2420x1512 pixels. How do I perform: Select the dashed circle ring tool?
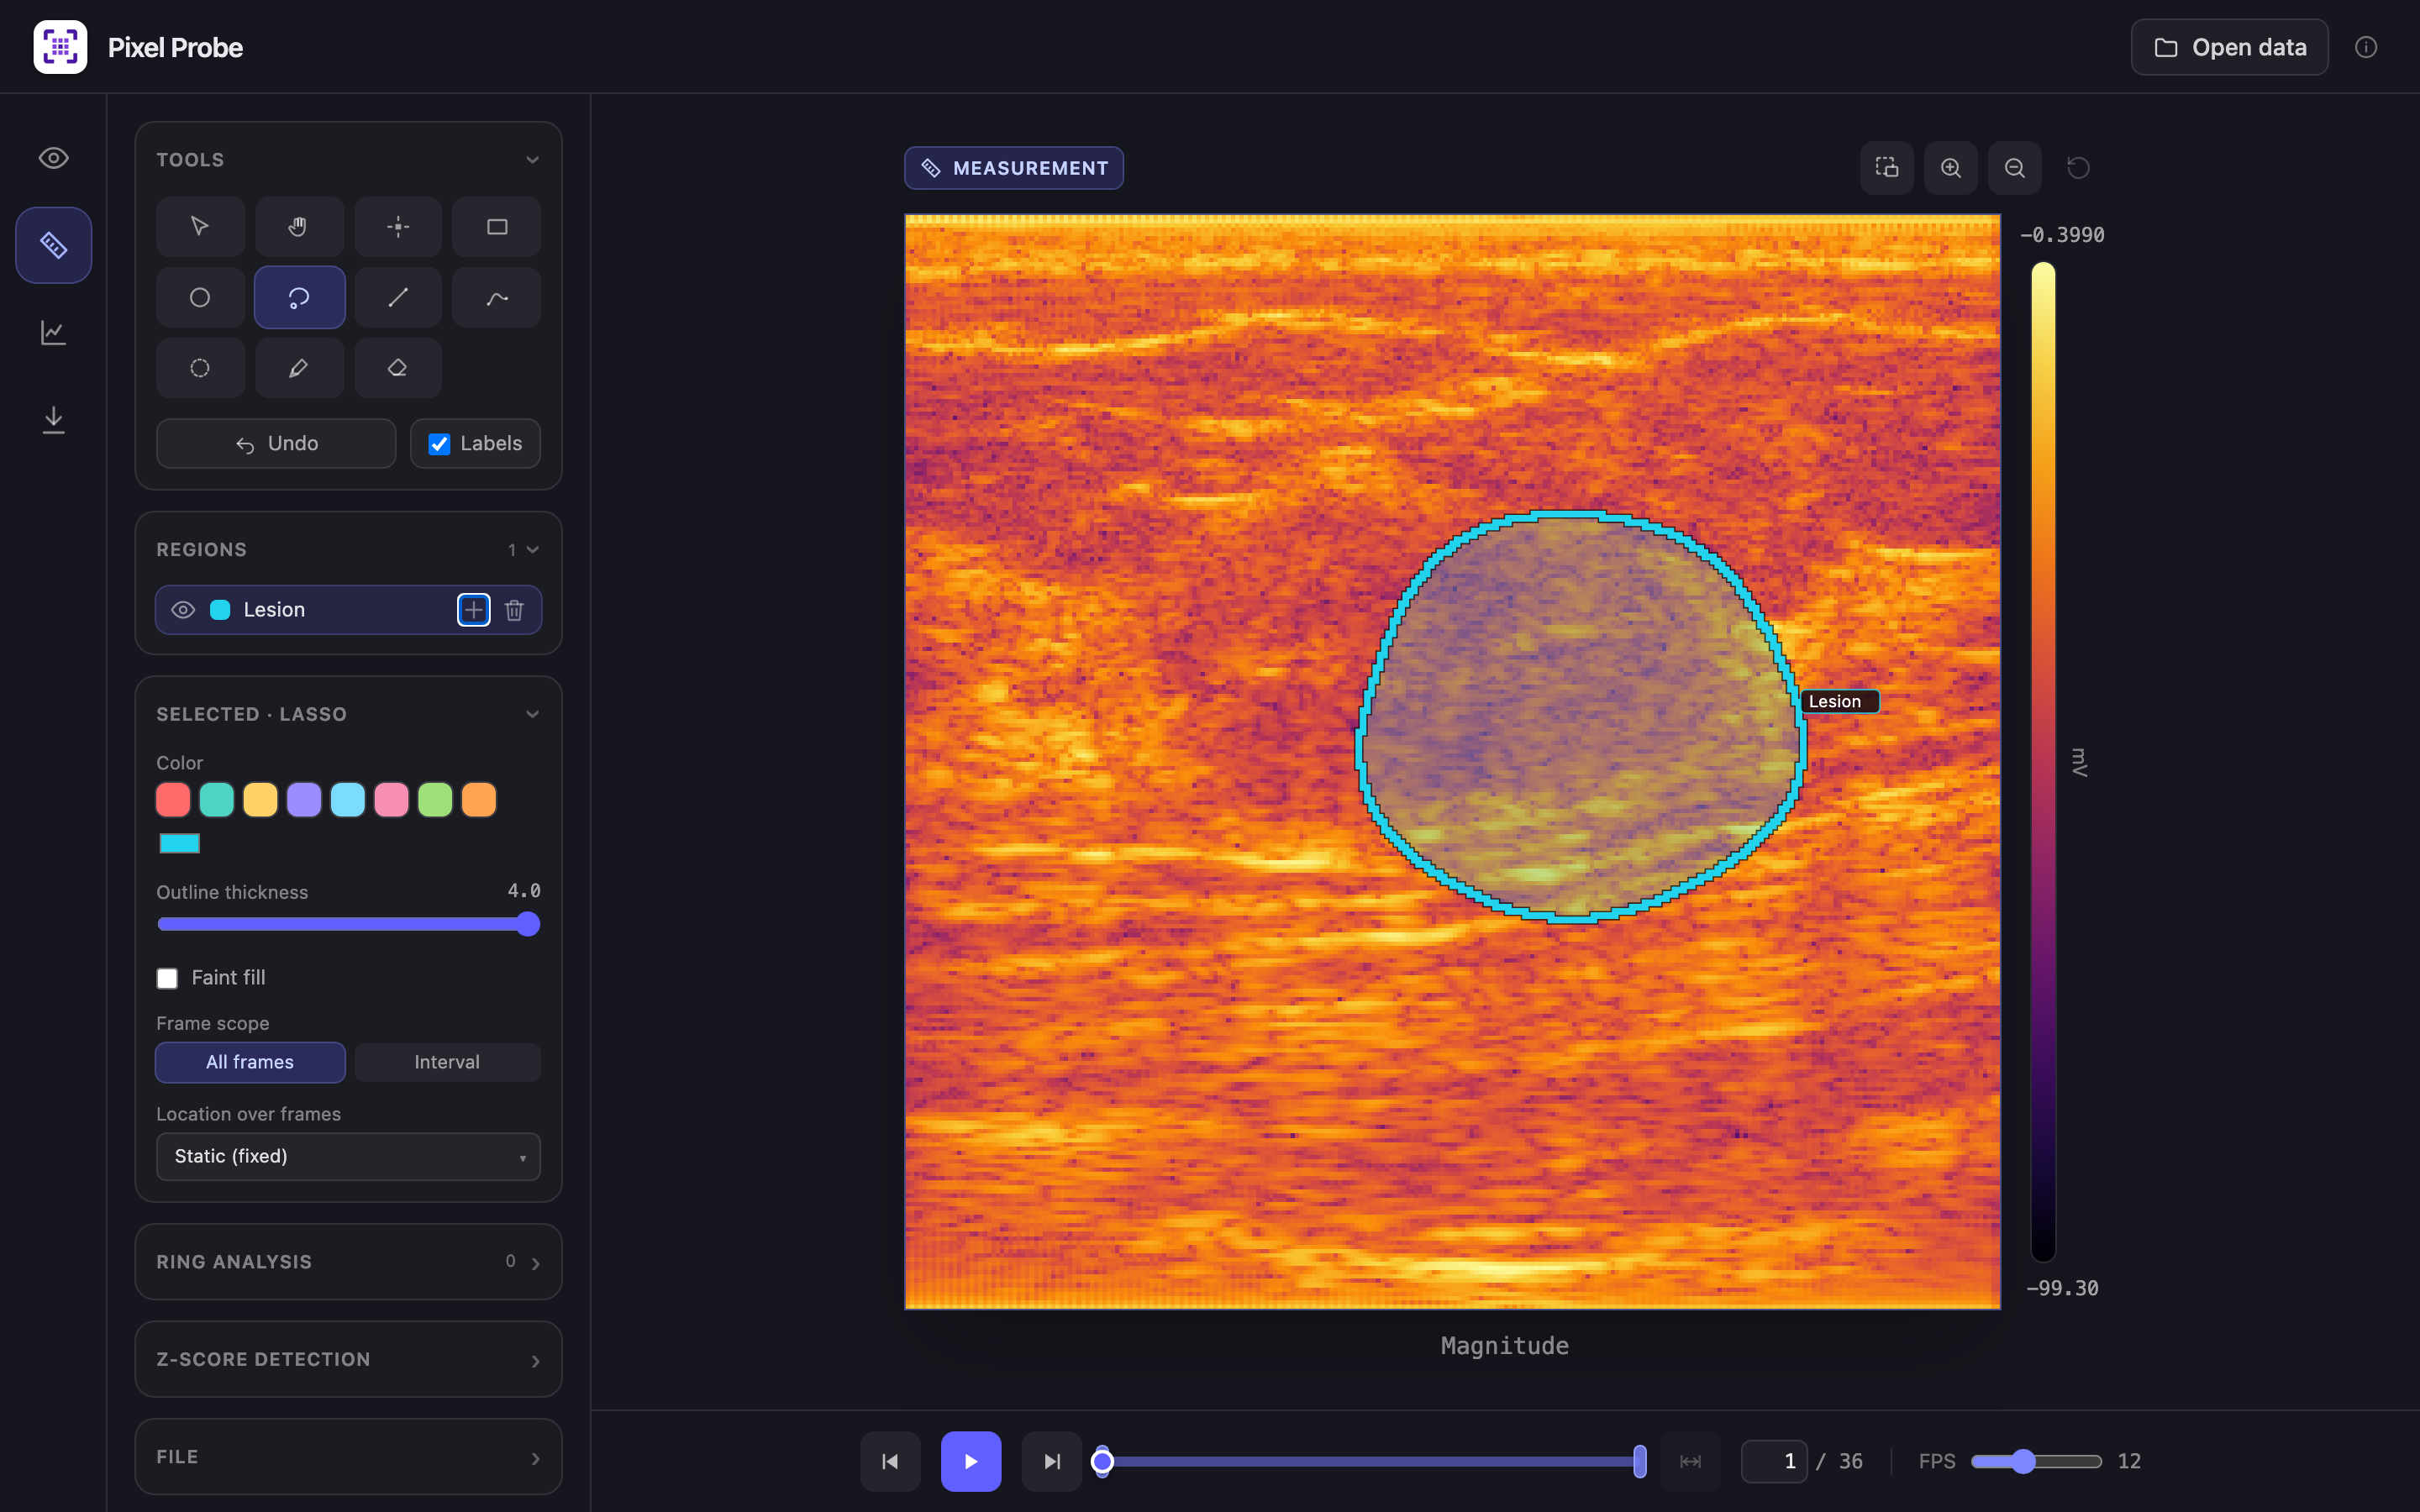[x=200, y=368]
